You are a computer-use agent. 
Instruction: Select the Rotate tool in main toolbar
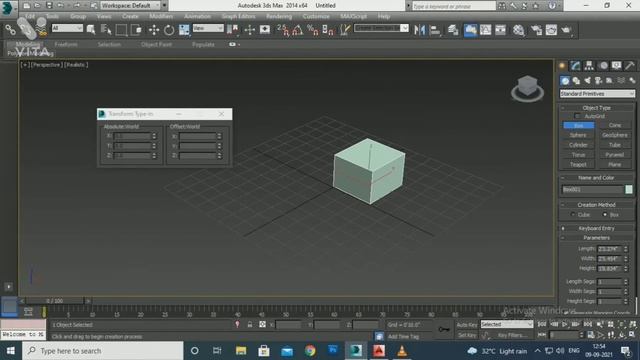pyautogui.click(x=169, y=30)
